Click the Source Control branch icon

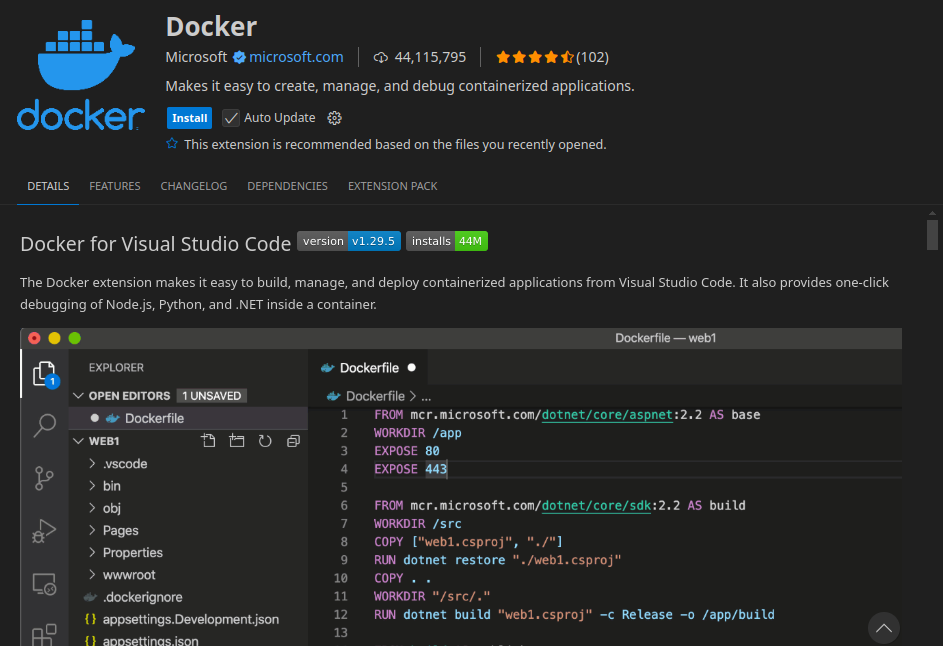[x=44, y=478]
